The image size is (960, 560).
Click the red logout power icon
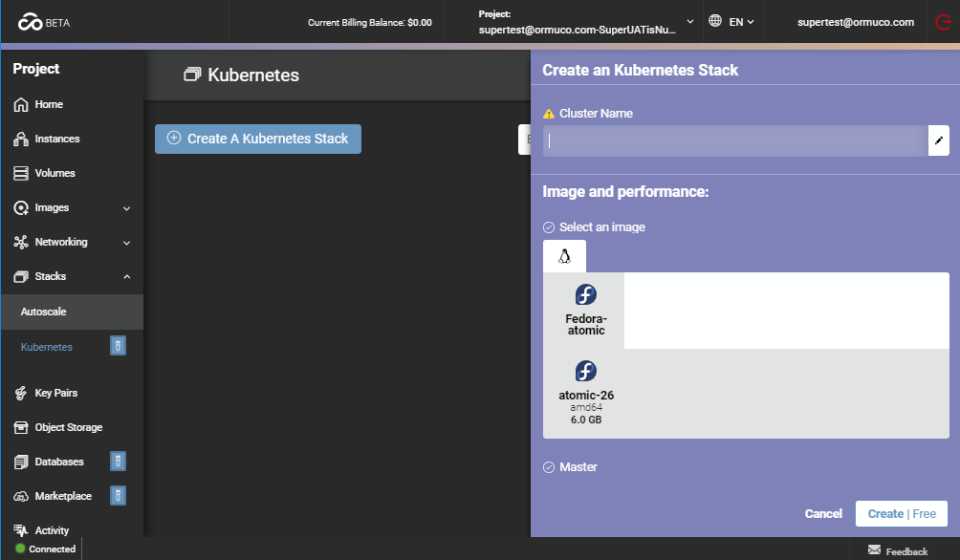click(942, 22)
